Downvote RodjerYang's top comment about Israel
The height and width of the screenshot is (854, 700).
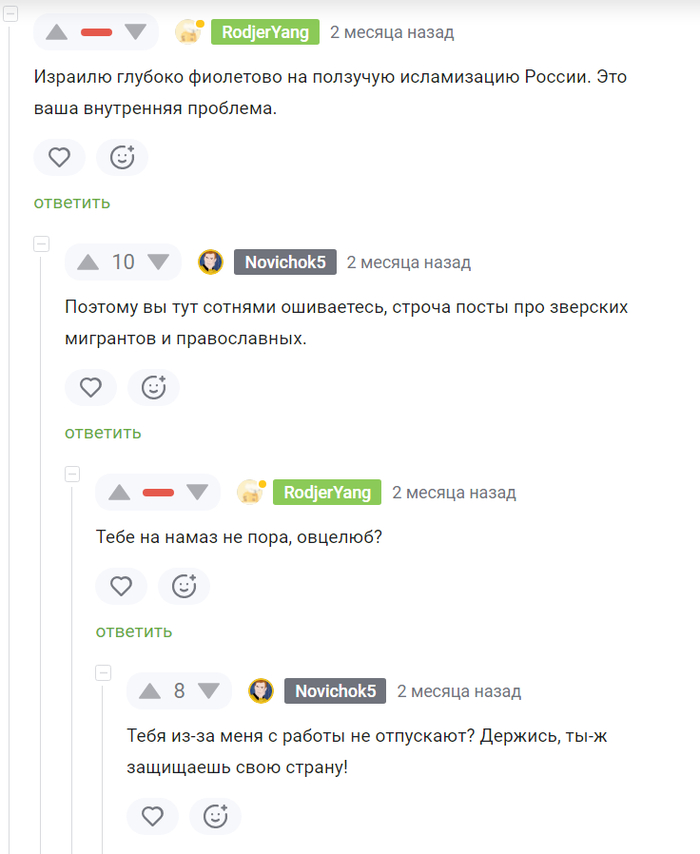click(x=136, y=32)
